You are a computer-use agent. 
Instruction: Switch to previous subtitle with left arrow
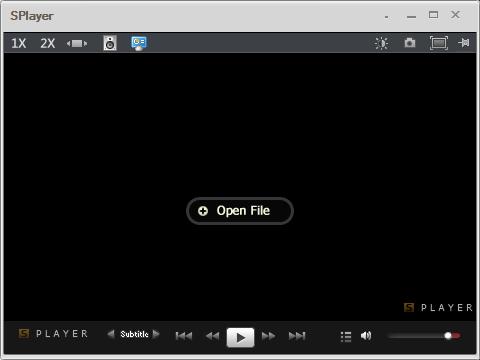[x=111, y=334]
